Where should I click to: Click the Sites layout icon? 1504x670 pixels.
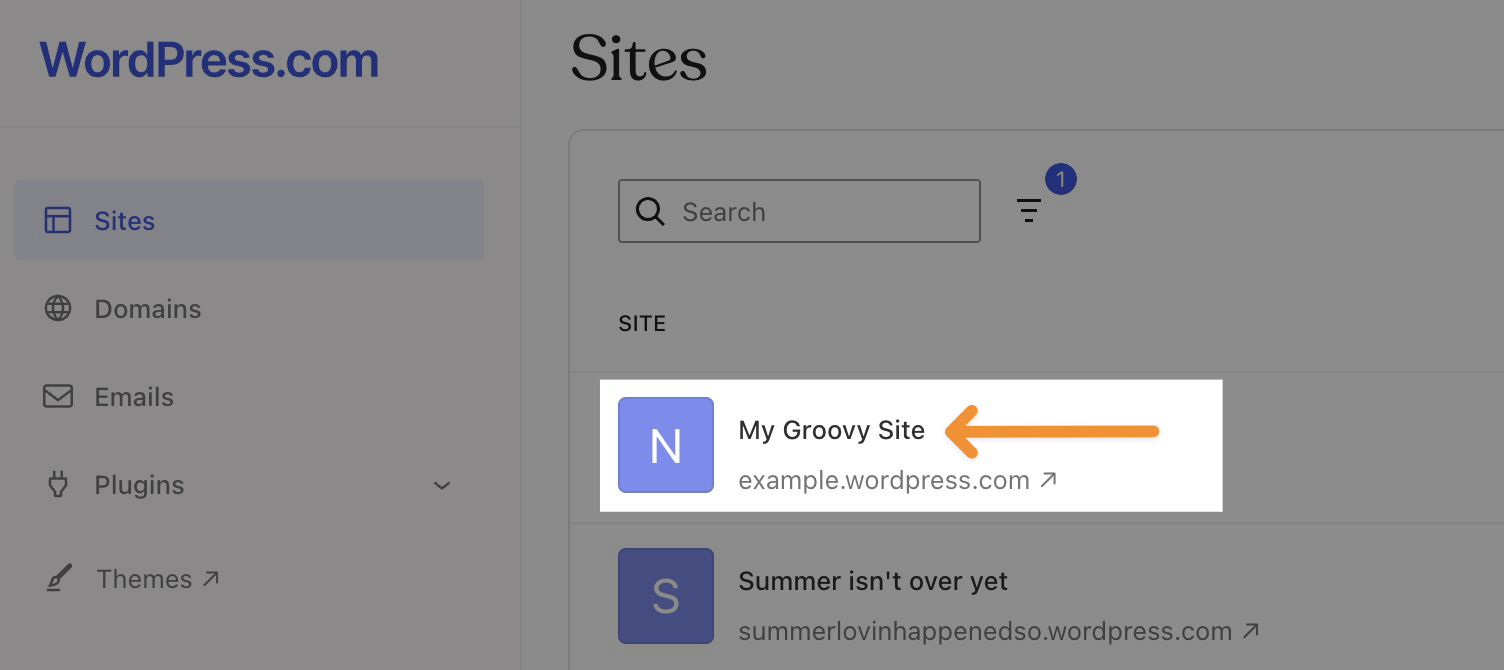click(x=58, y=220)
